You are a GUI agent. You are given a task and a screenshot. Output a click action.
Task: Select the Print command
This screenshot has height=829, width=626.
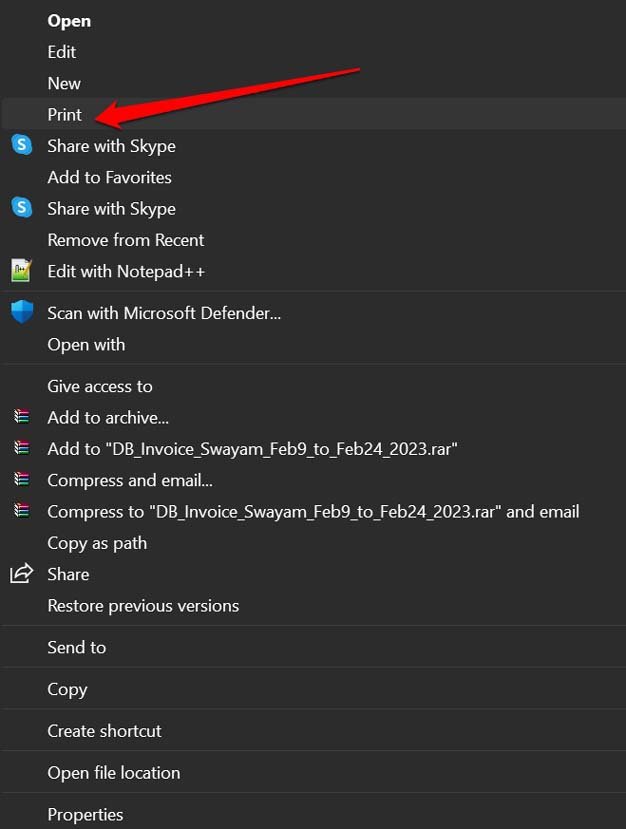click(x=64, y=114)
